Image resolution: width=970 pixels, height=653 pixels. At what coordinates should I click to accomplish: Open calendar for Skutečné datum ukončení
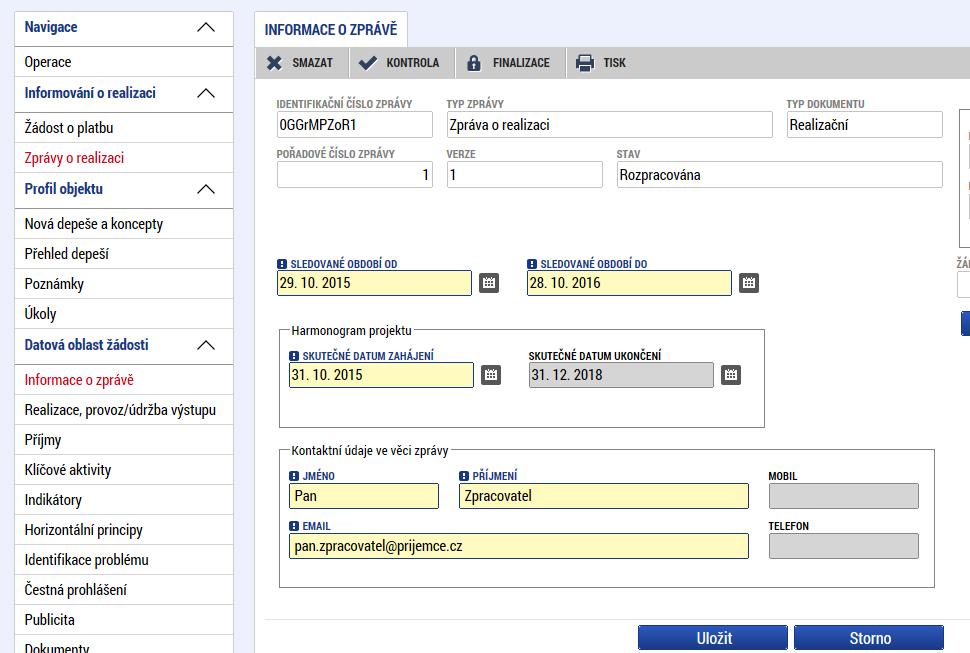731,375
